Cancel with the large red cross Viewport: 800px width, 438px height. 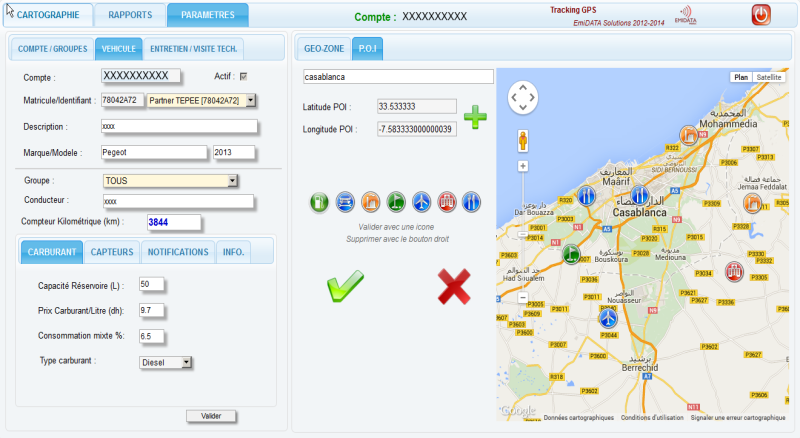pyautogui.click(x=454, y=286)
